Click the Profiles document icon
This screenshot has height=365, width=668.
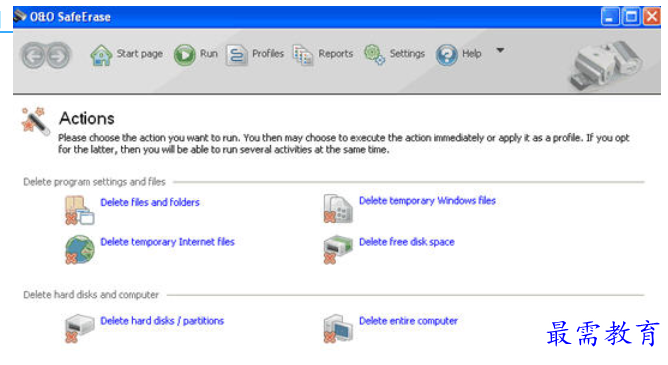point(236,55)
